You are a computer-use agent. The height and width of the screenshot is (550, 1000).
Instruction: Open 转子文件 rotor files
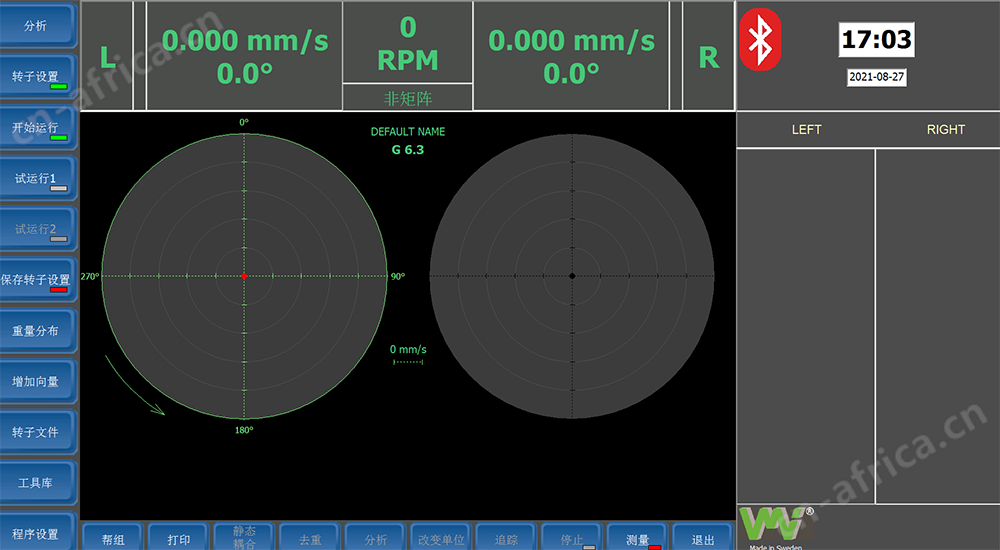38,432
